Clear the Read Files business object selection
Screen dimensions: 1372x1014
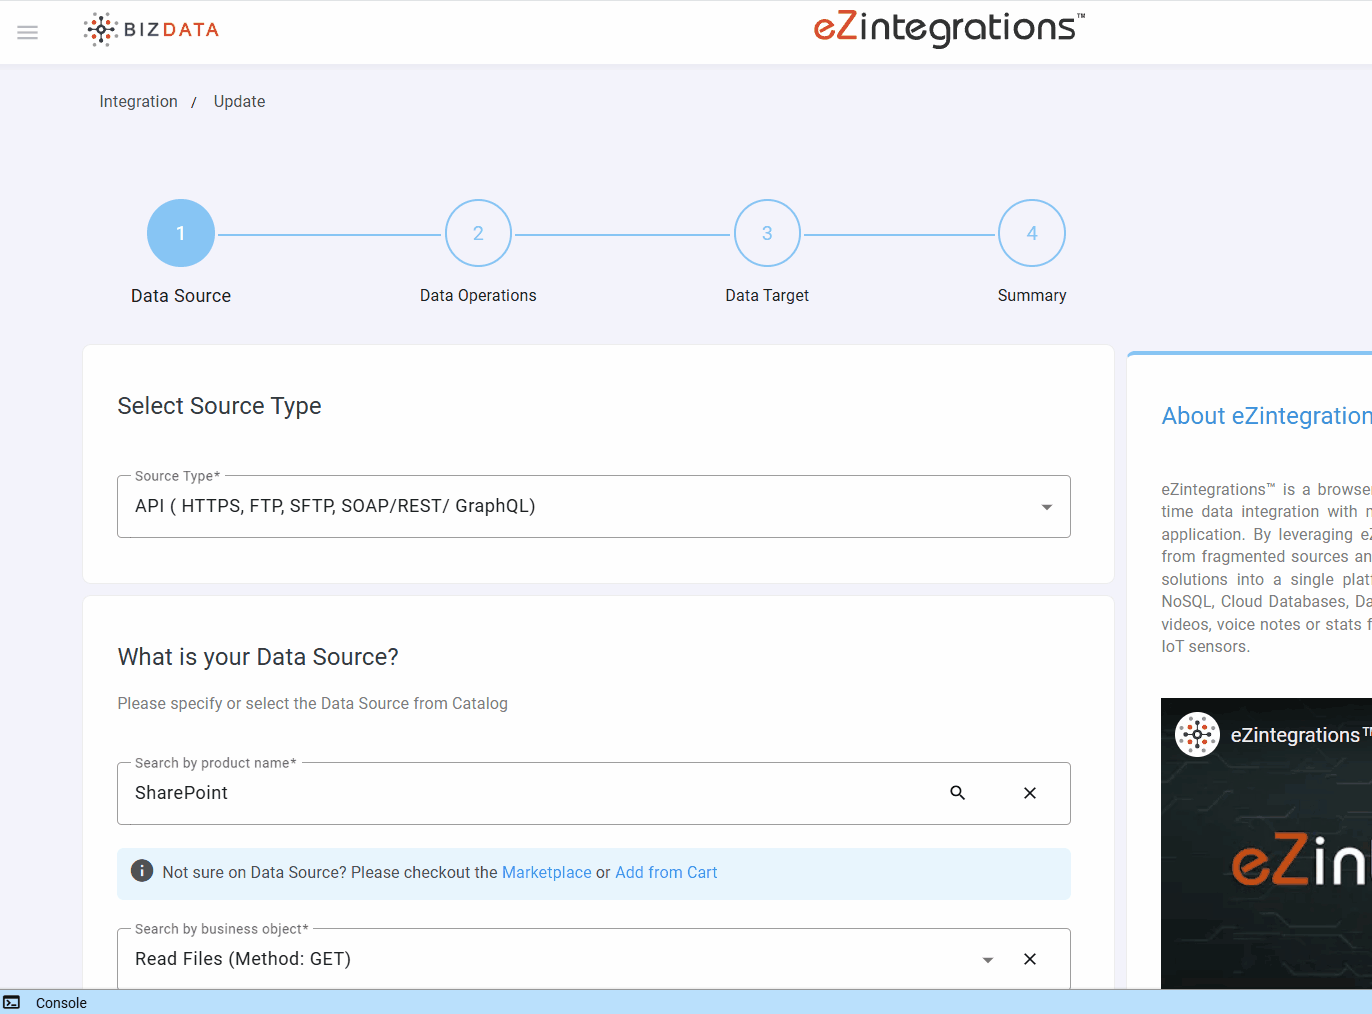1029,959
